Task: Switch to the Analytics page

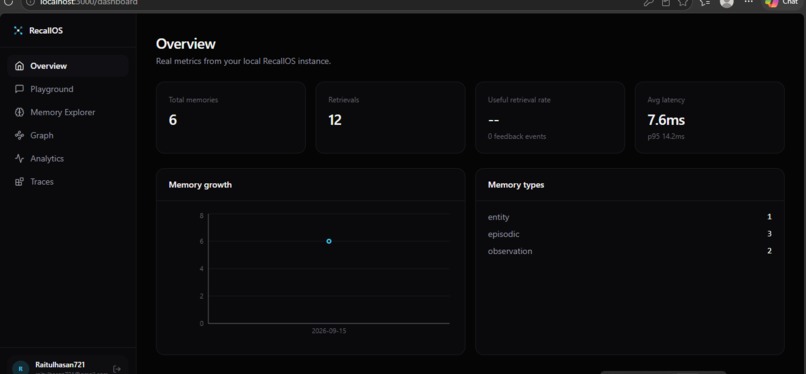Action: point(68,158)
